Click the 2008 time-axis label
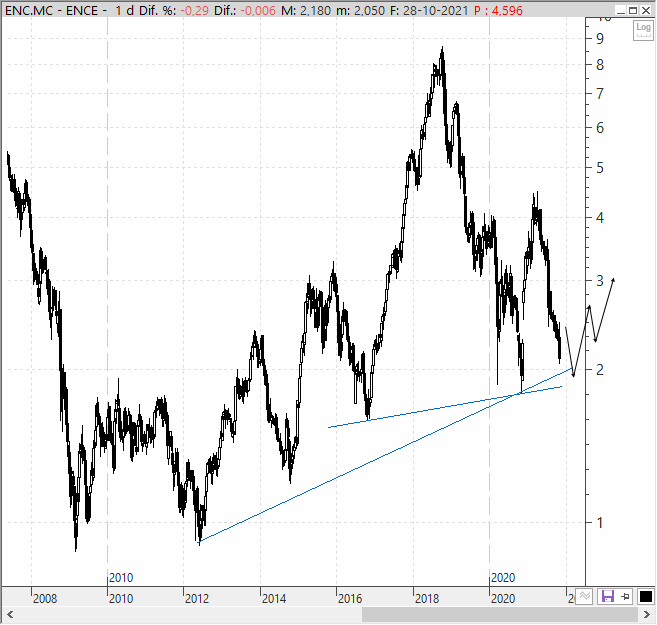The height and width of the screenshot is (625, 657). tap(45, 599)
